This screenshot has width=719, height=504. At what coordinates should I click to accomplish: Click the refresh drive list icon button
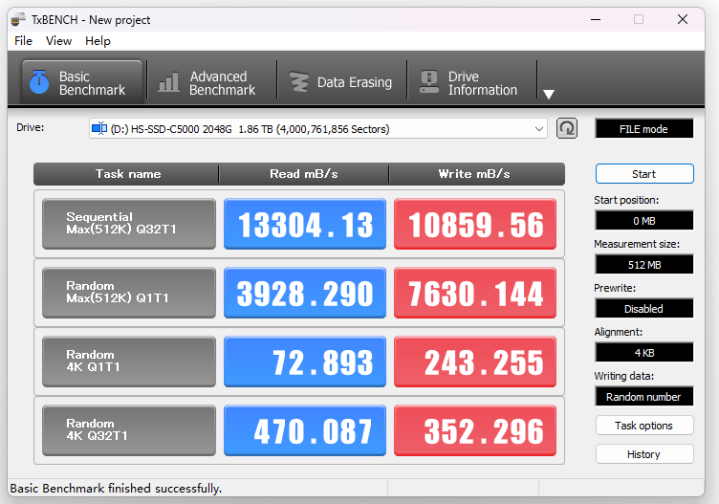(x=567, y=128)
